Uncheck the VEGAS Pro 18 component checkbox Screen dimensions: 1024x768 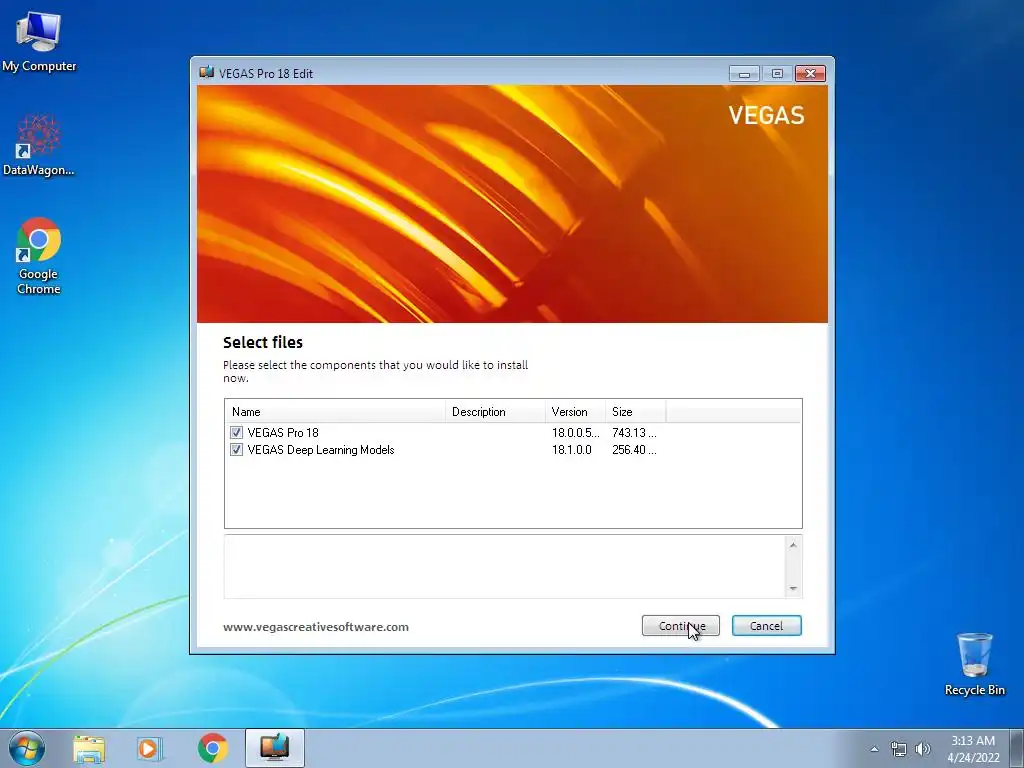pos(236,432)
